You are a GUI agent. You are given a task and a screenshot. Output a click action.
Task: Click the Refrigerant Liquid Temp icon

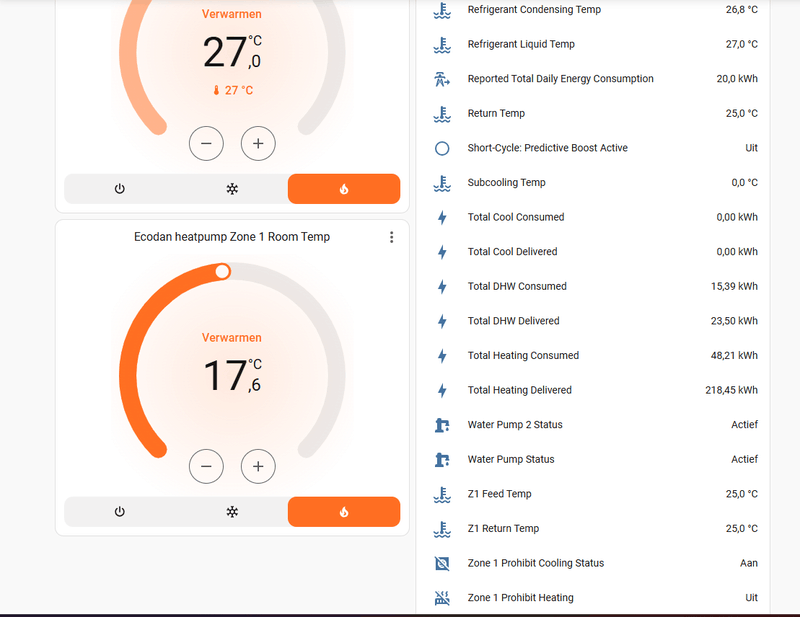[x=442, y=44]
